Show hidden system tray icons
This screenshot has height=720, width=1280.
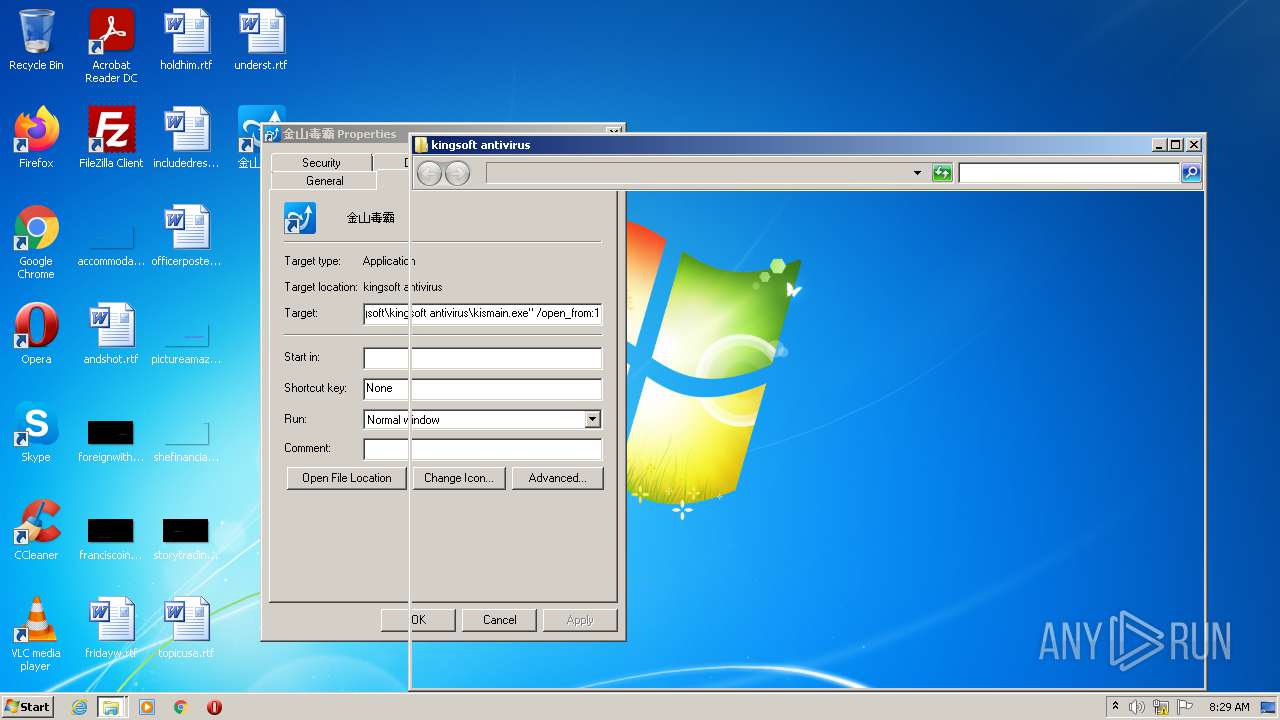1115,707
